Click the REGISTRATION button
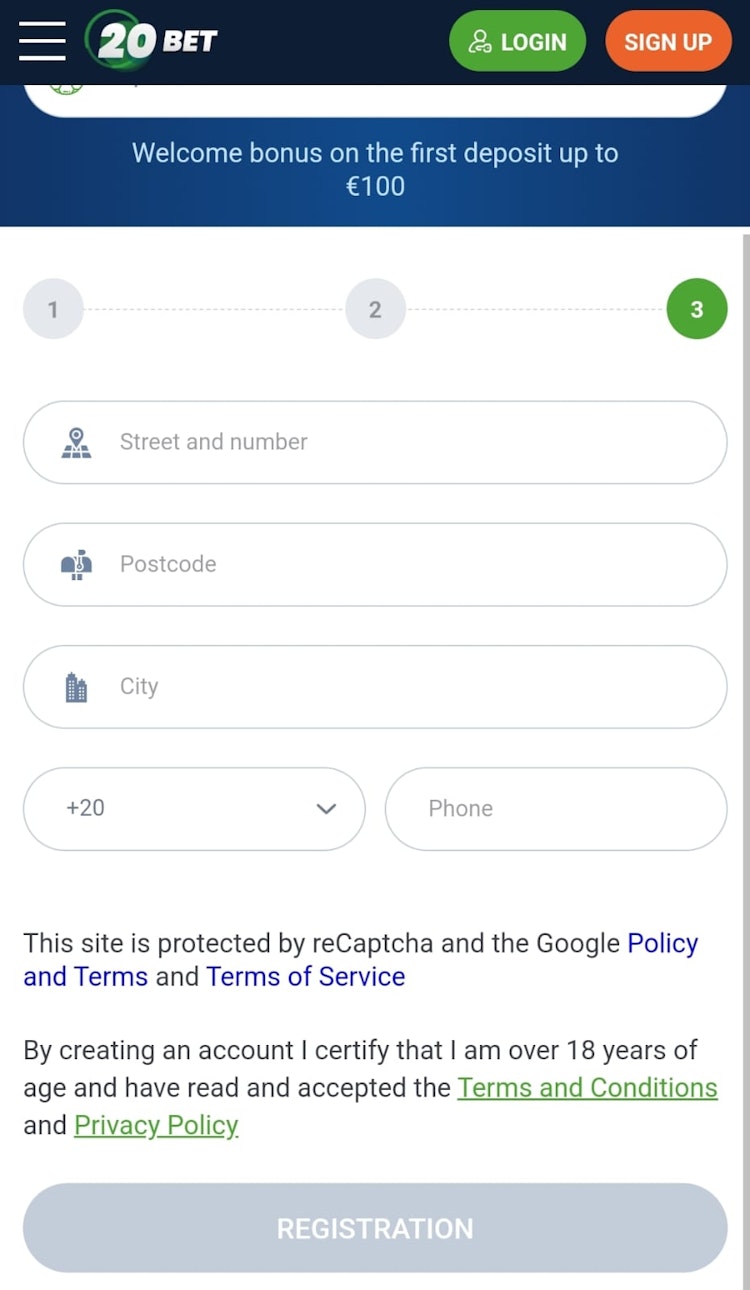750x1290 pixels. 375,1228
